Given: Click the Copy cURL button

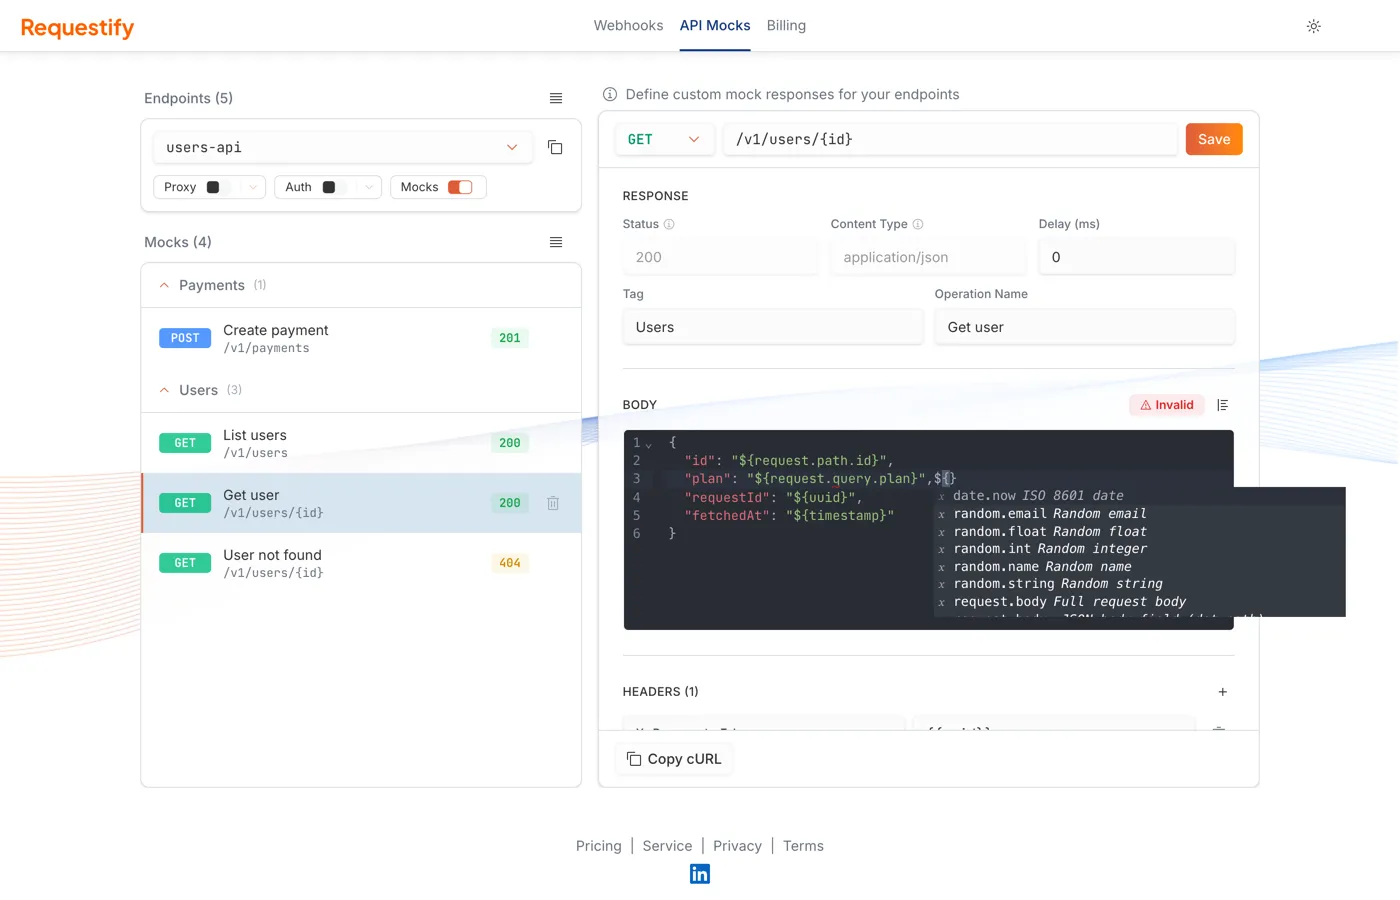Looking at the screenshot, I should (674, 759).
